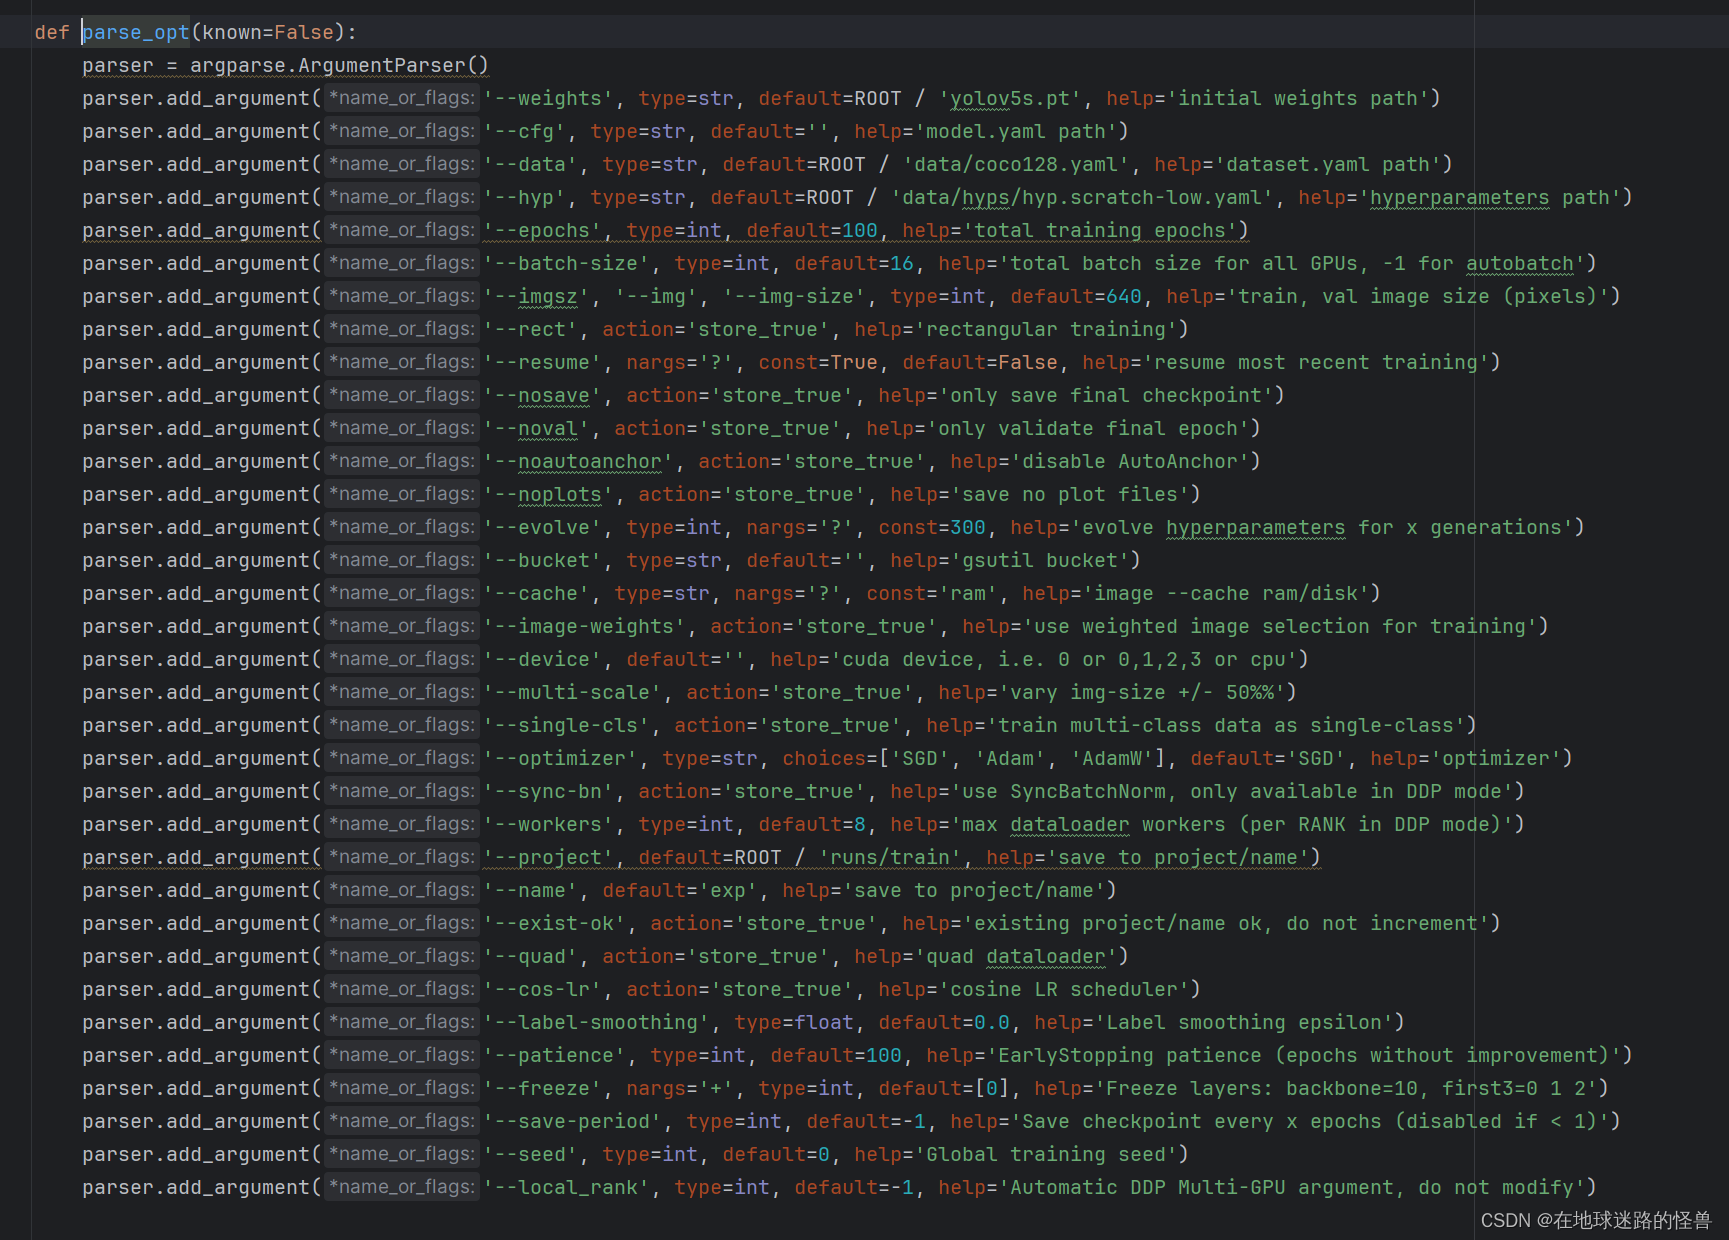Screen dimensions: 1729x1240
Task: Click the '--multi-scale' argument string
Action: click(573, 692)
